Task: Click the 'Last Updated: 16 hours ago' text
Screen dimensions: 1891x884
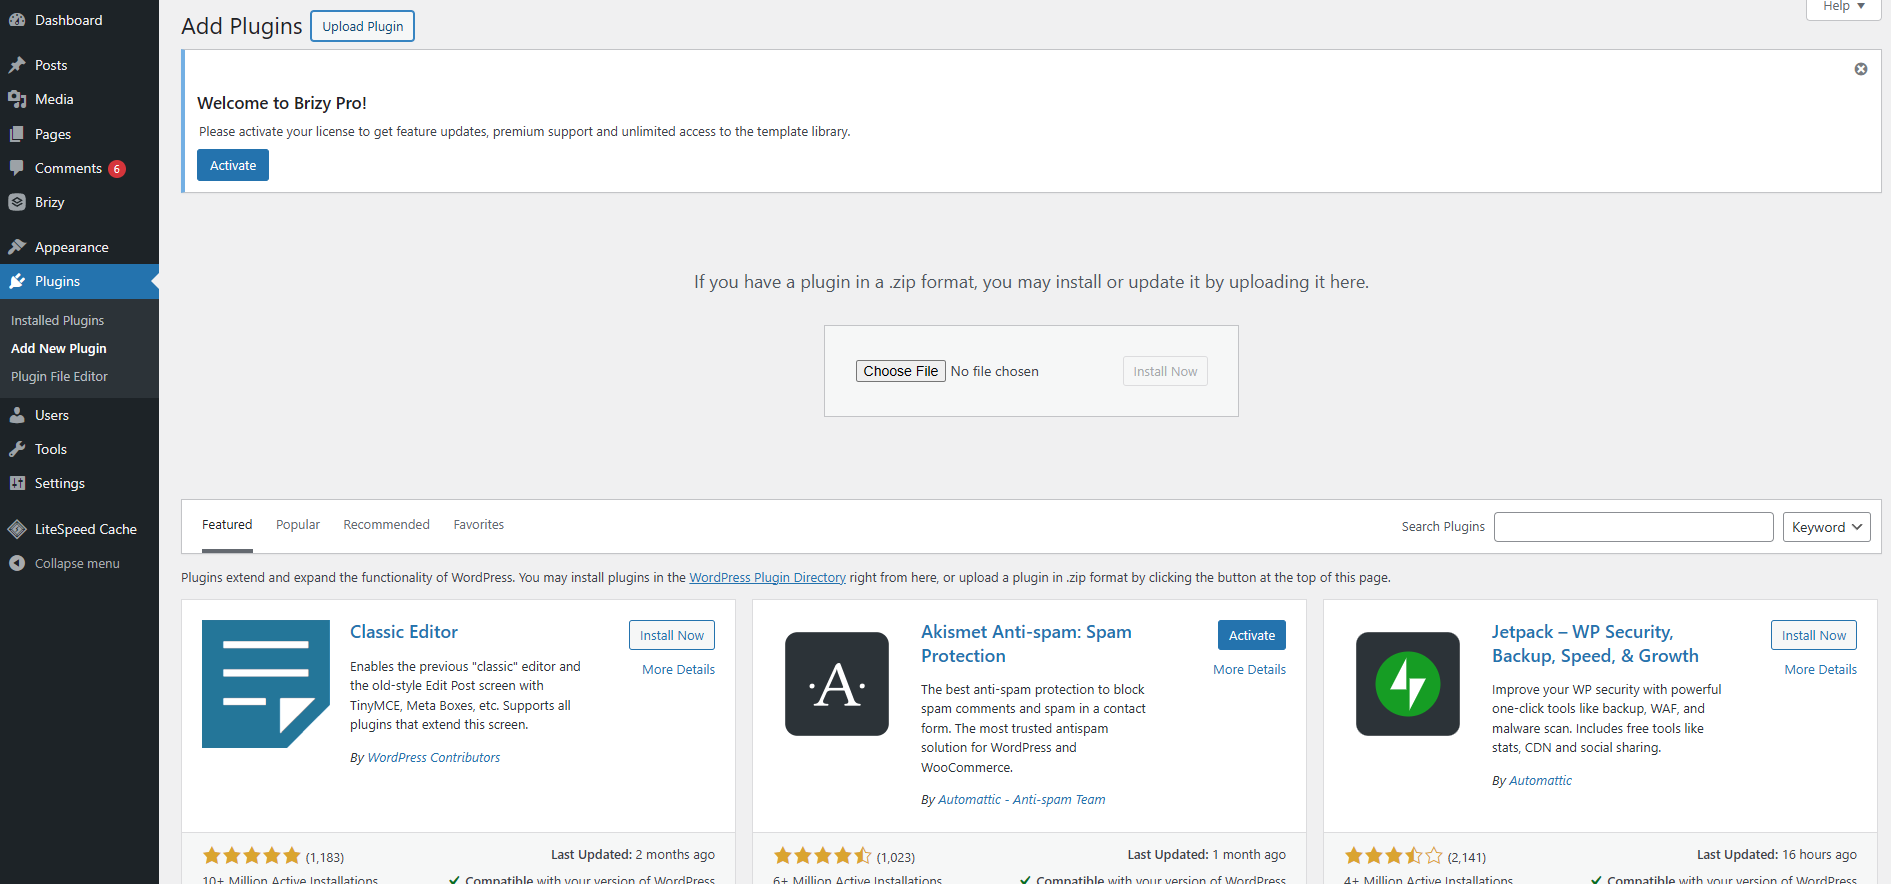Action: (1777, 854)
